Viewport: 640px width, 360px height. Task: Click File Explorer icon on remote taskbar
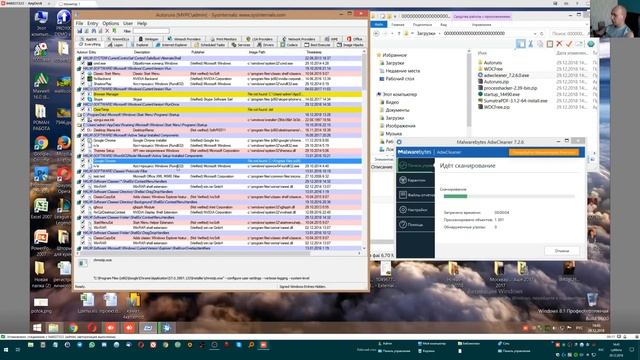[x=54, y=328]
